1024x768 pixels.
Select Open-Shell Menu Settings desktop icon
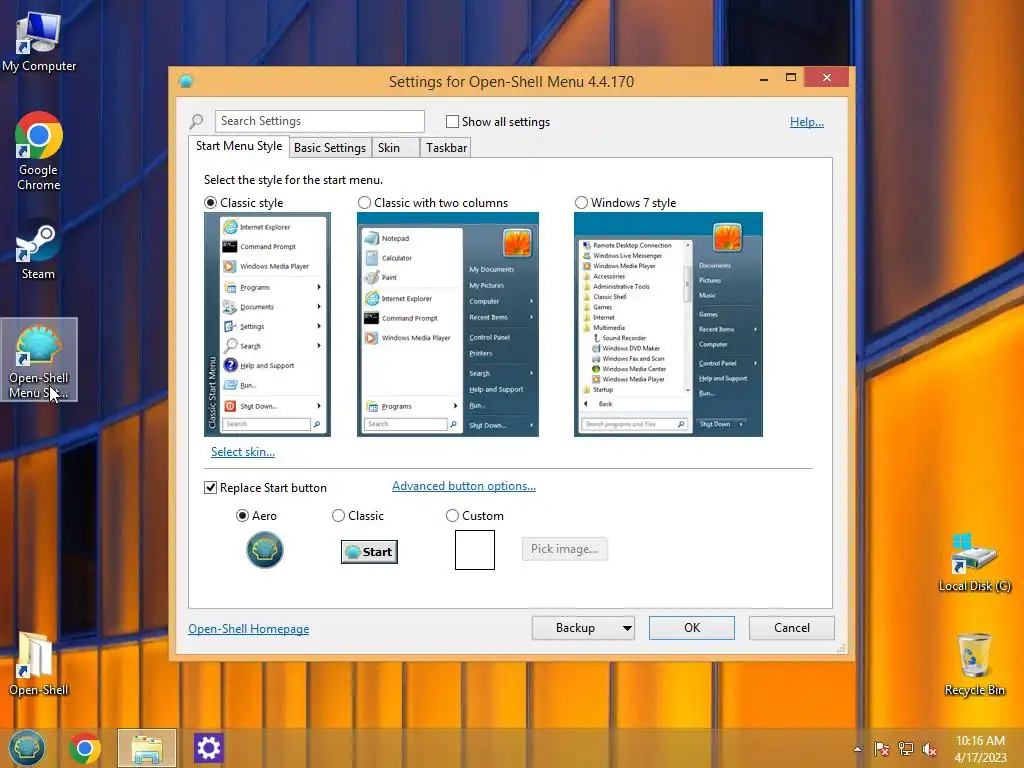click(x=39, y=360)
